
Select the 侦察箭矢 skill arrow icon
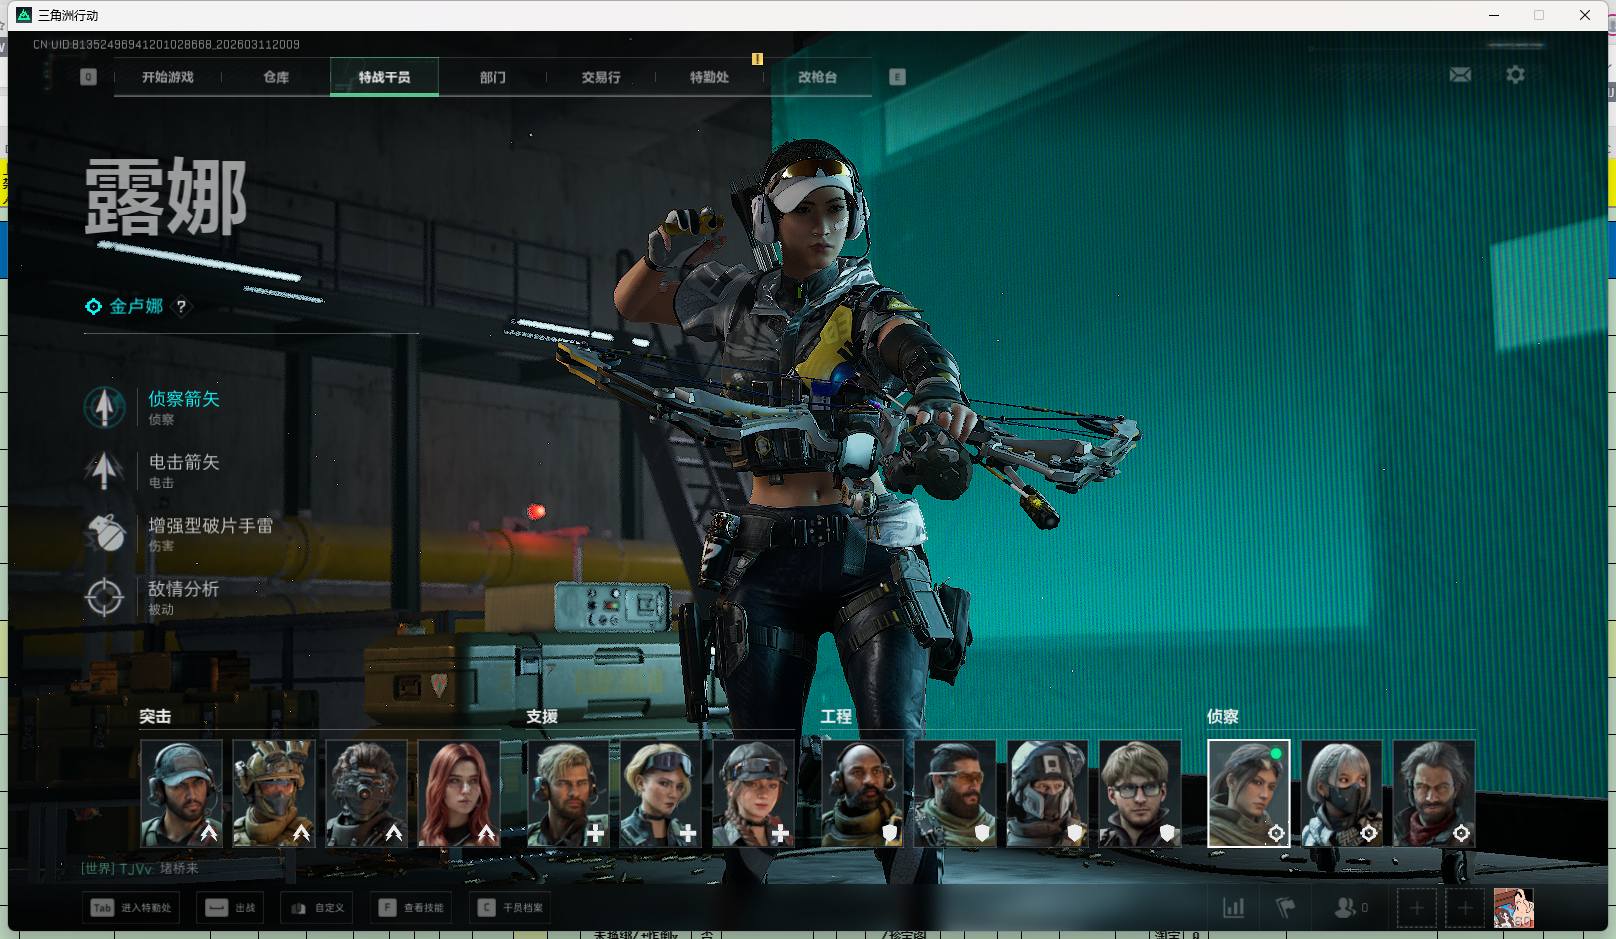(x=104, y=407)
